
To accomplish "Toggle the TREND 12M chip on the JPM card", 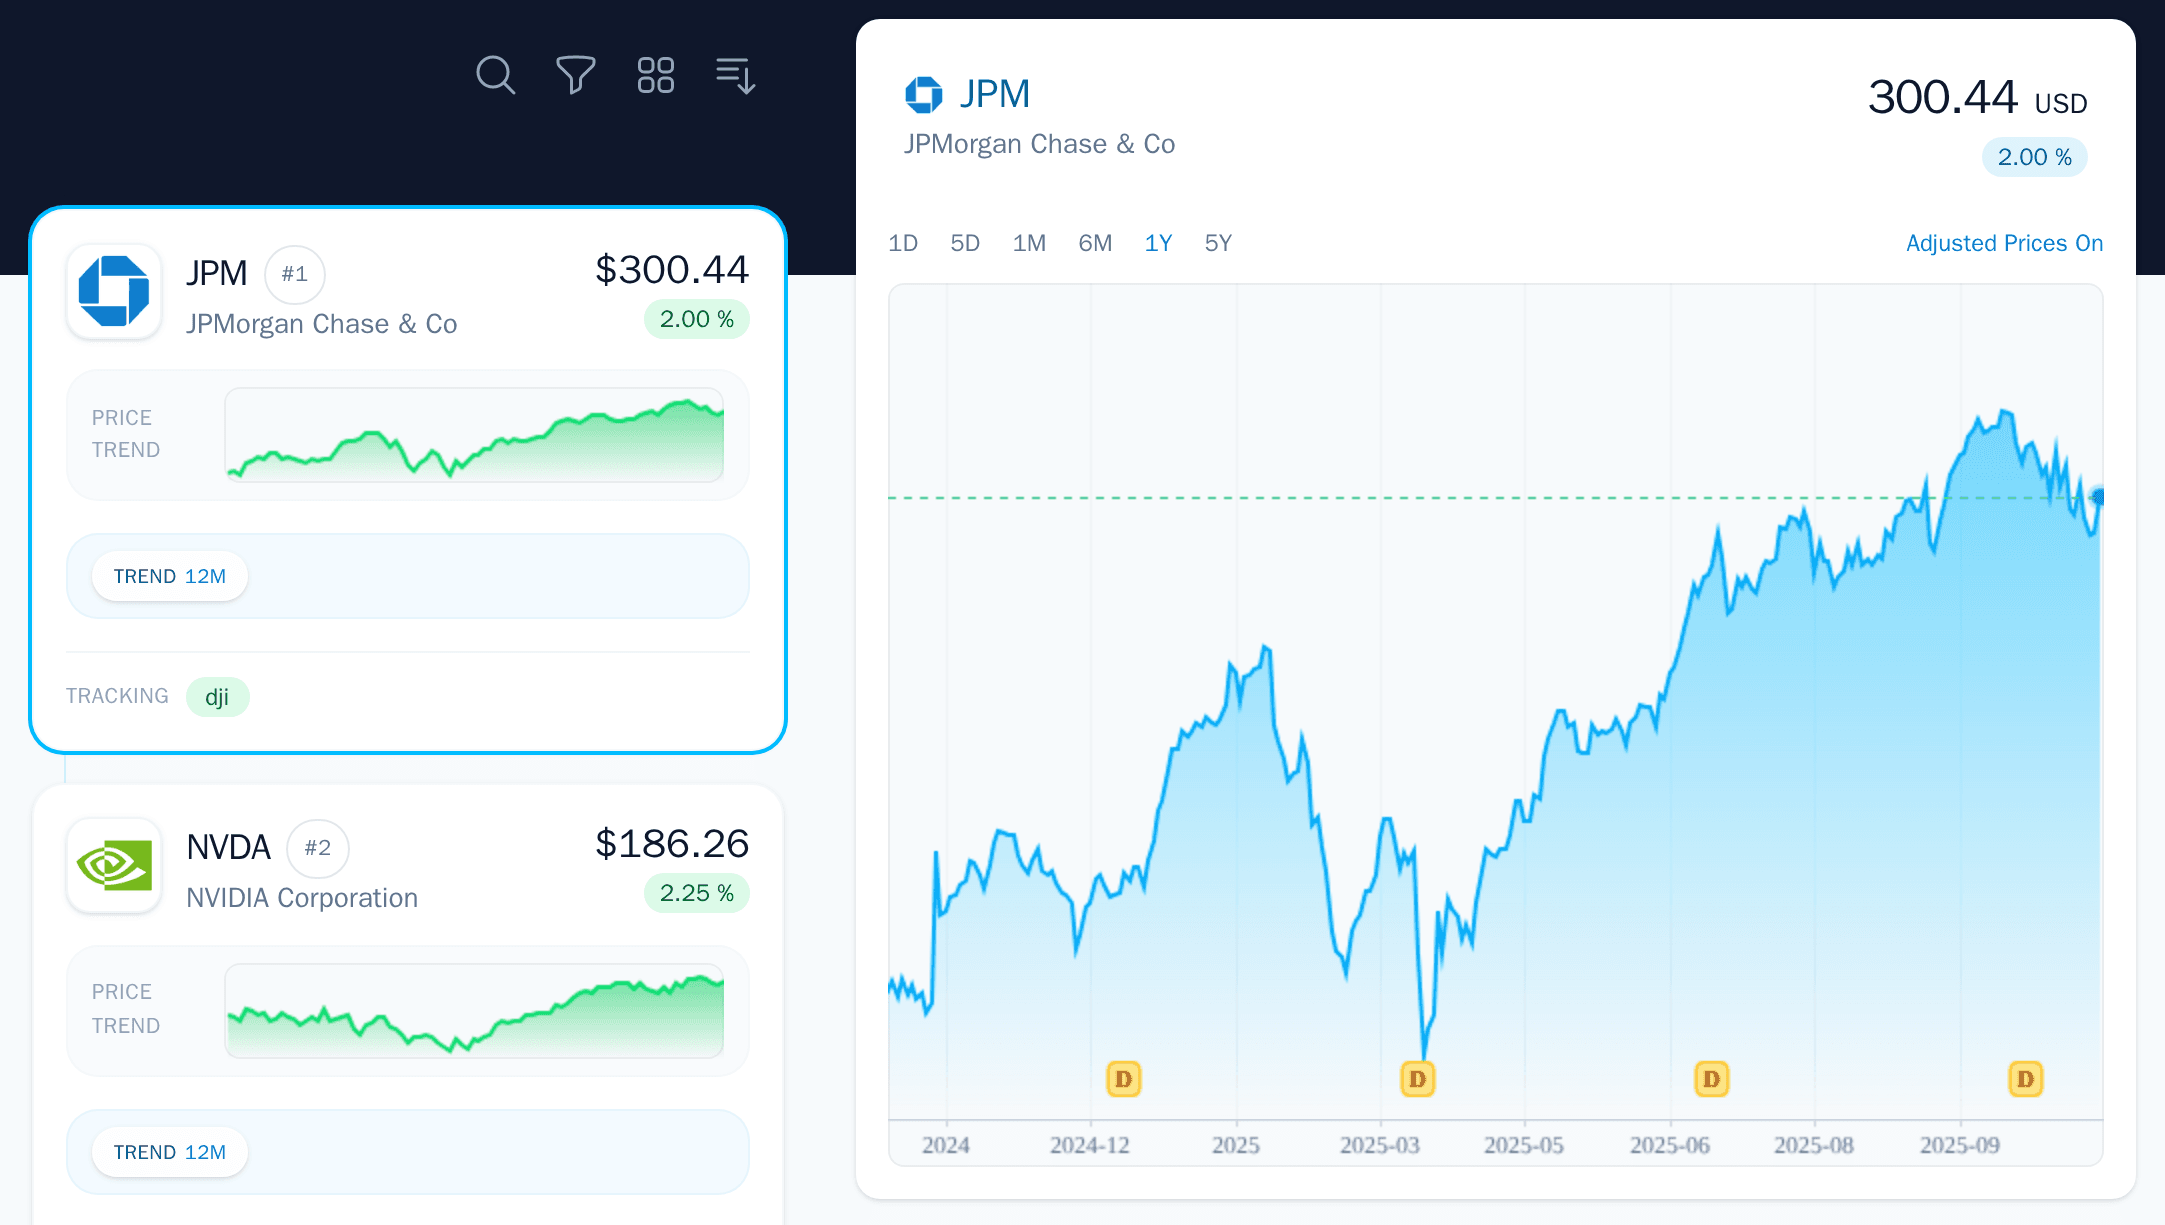I will pyautogui.click(x=169, y=575).
